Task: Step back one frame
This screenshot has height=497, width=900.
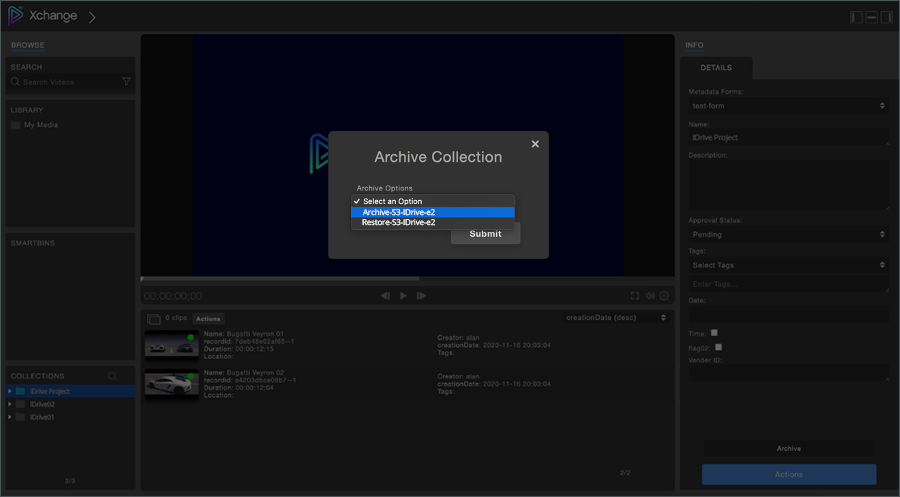Action: tap(385, 296)
